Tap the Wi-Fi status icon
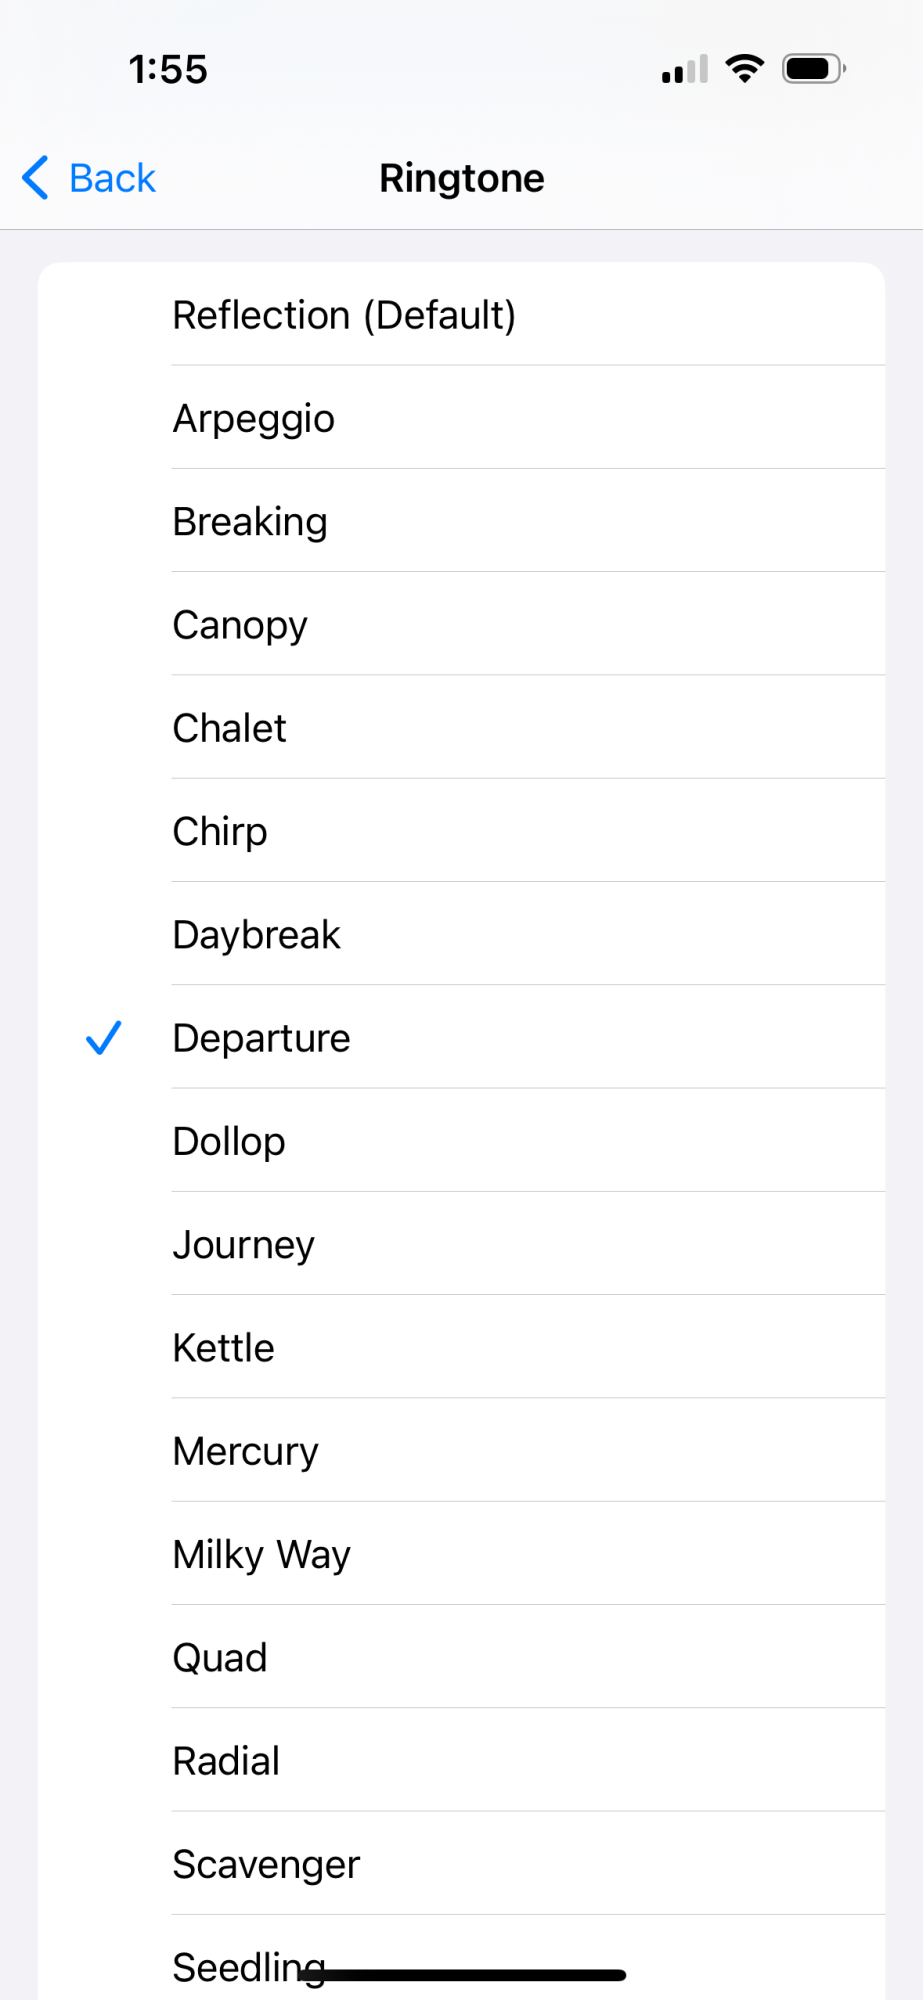 click(744, 69)
